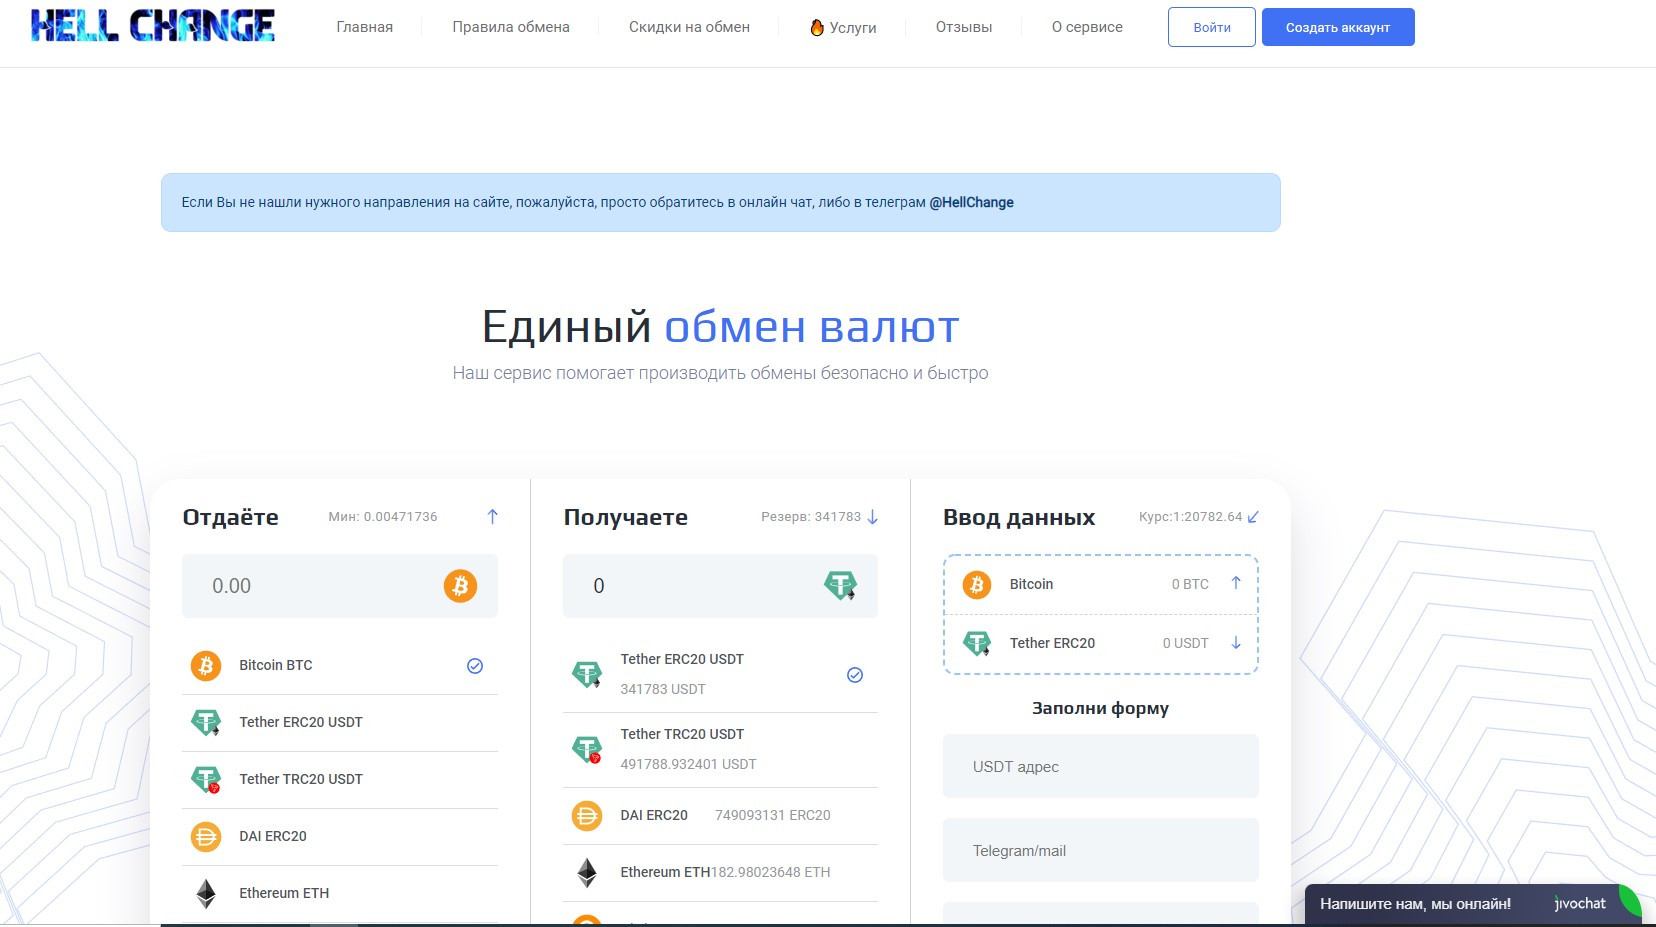Click the Bitcoin BTC coin icon in Отдаёте list
The image size is (1656, 927).
[x=206, y=665]
